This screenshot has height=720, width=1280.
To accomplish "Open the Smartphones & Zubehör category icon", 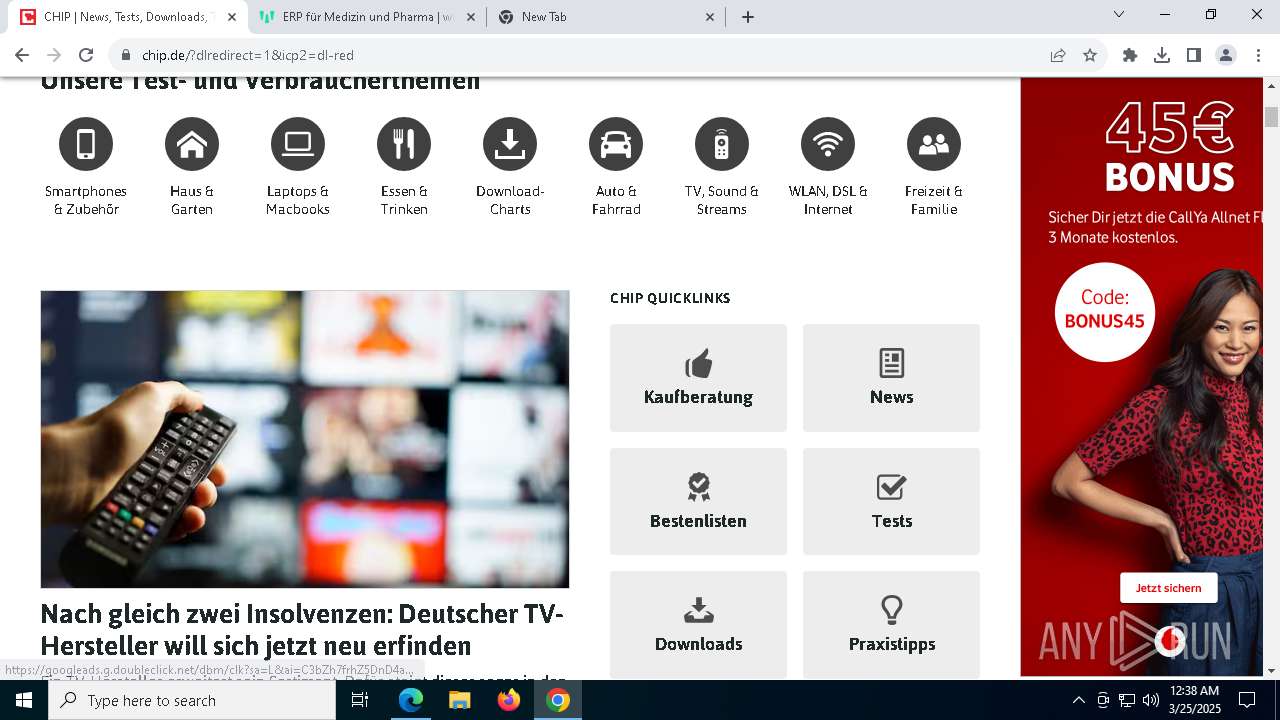I will click(86, 144).
